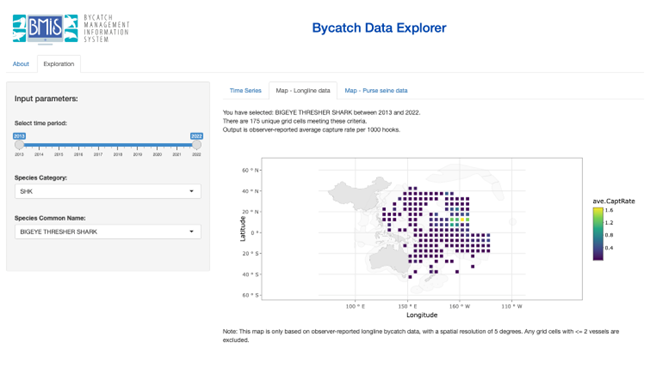Click the '175 unique grid cells' sentence
This screenshot has width=650, height=373.
click(x=295, y=121)
